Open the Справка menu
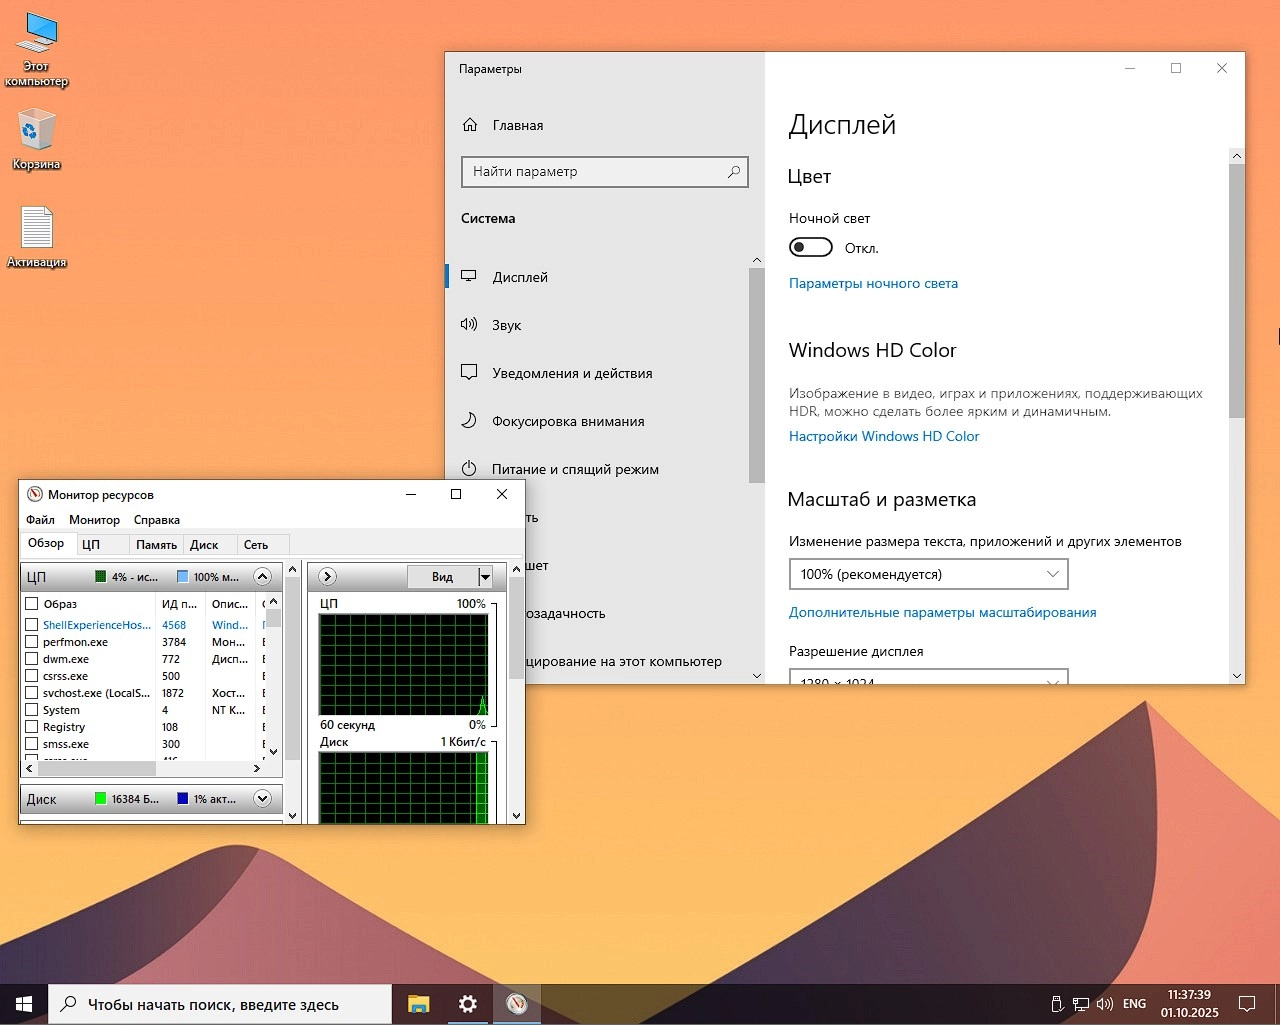 point(157,520)
